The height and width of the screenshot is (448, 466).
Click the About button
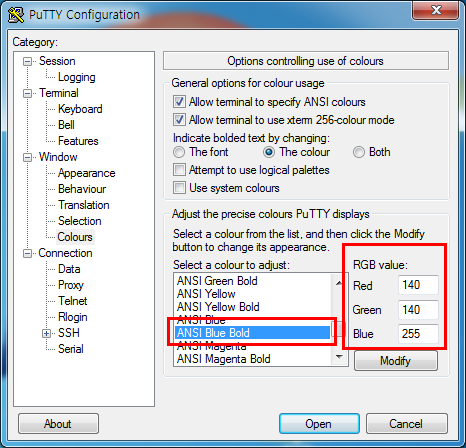58,424
